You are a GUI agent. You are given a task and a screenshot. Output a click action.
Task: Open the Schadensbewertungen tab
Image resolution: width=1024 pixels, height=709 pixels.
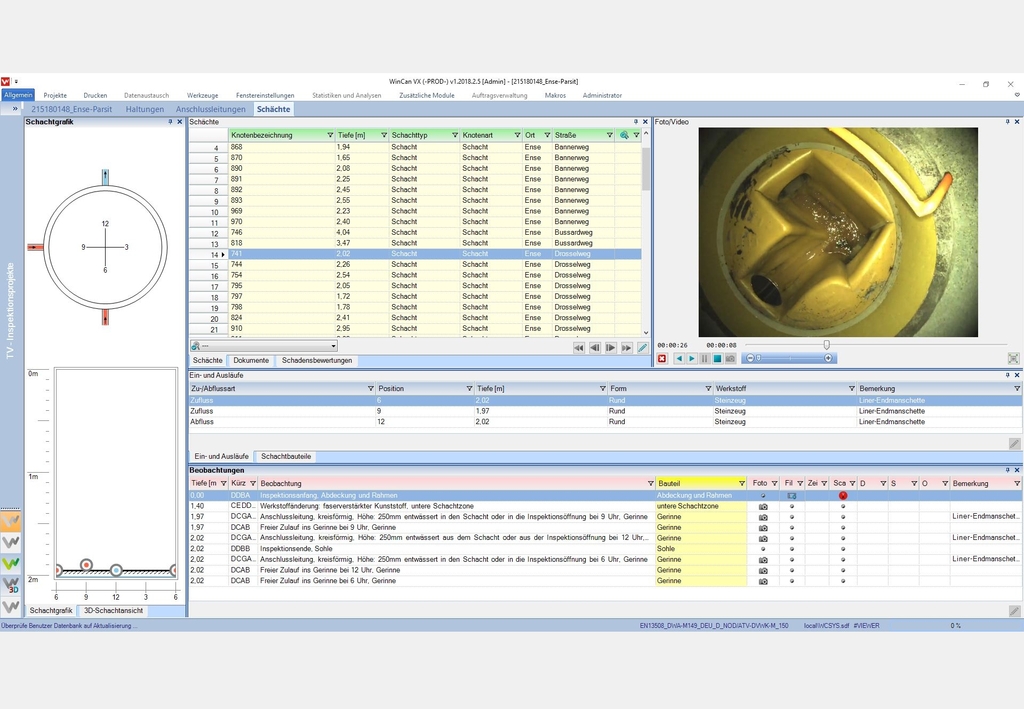[x=316, y=360]
